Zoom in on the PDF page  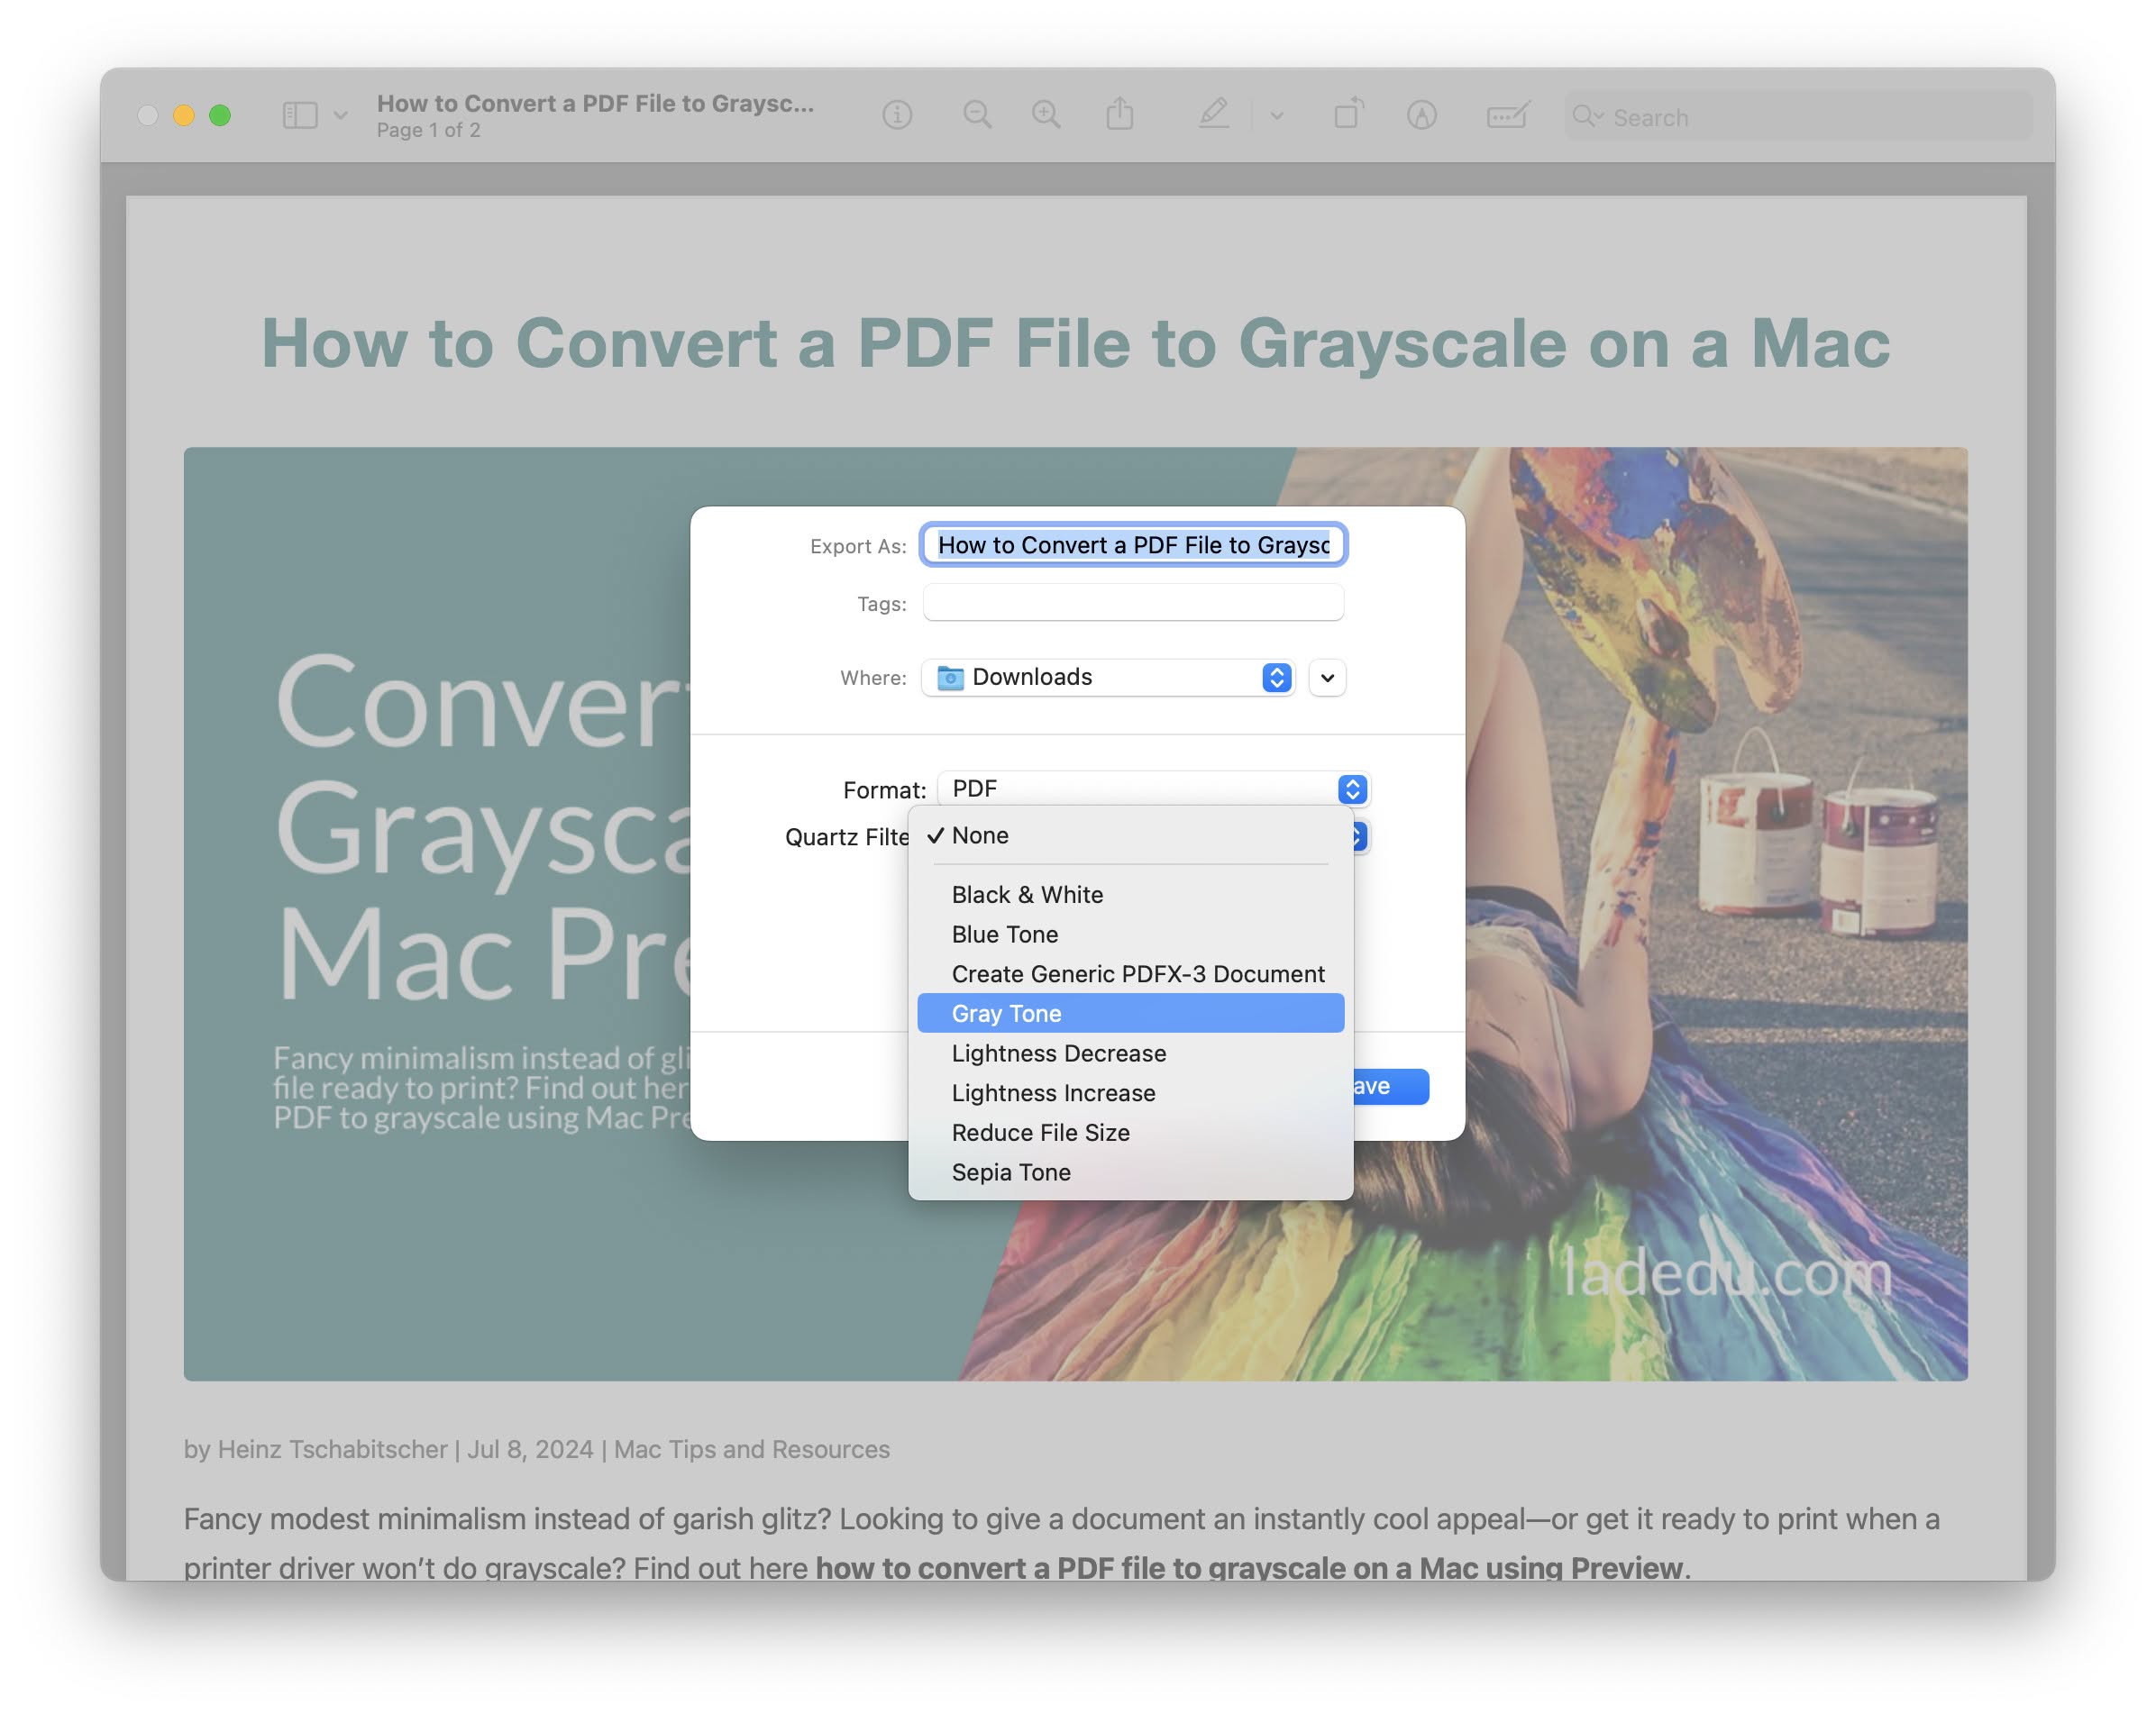(1046, 116)
